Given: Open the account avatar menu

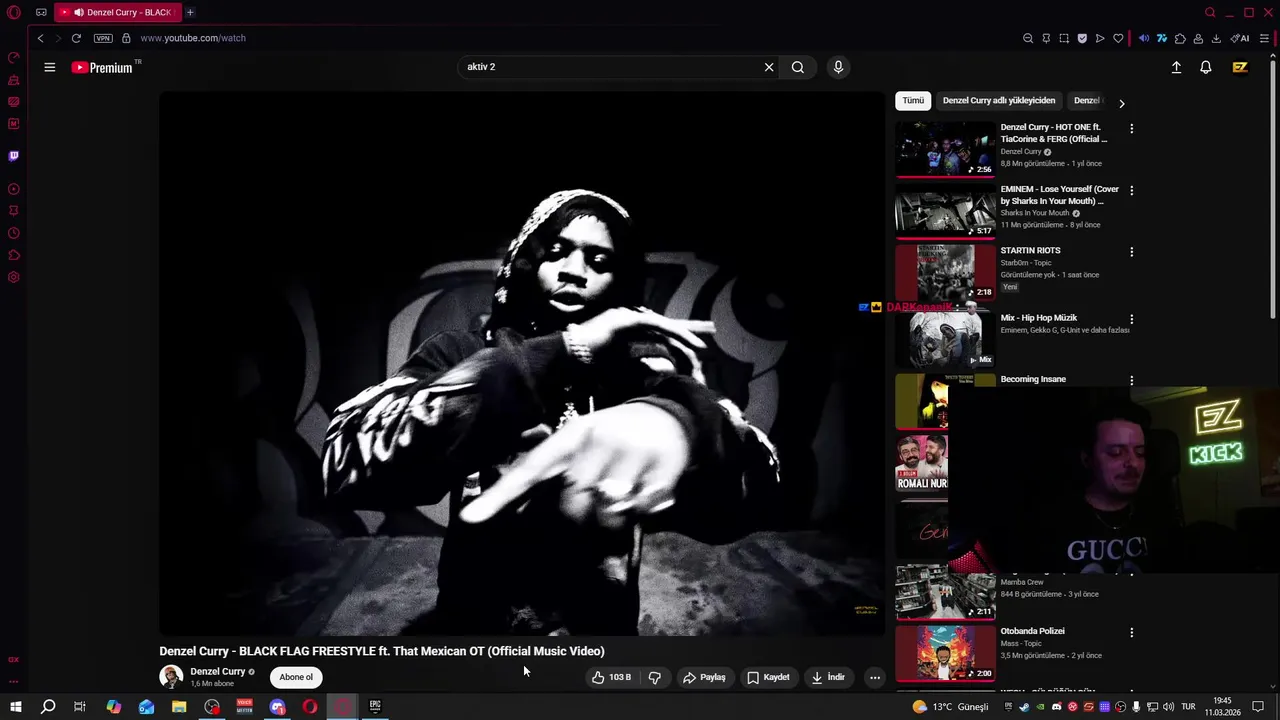Looking at the screenshot, I should point(1240,67).
